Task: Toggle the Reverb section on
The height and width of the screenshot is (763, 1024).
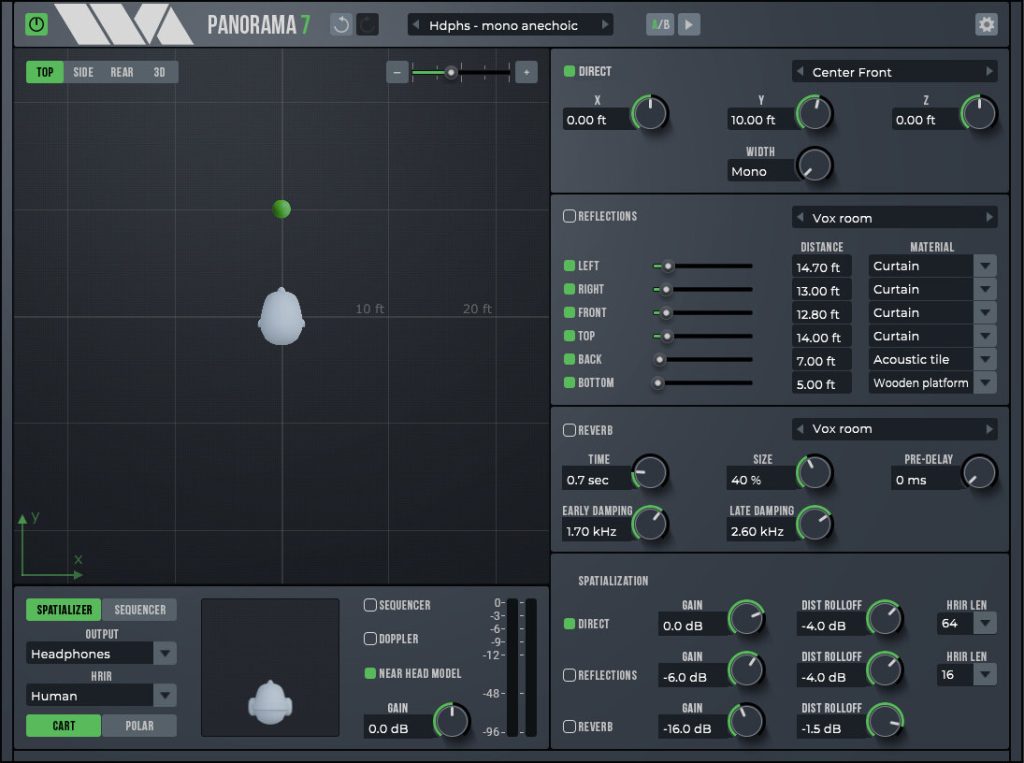Action: tap(568, 429)
